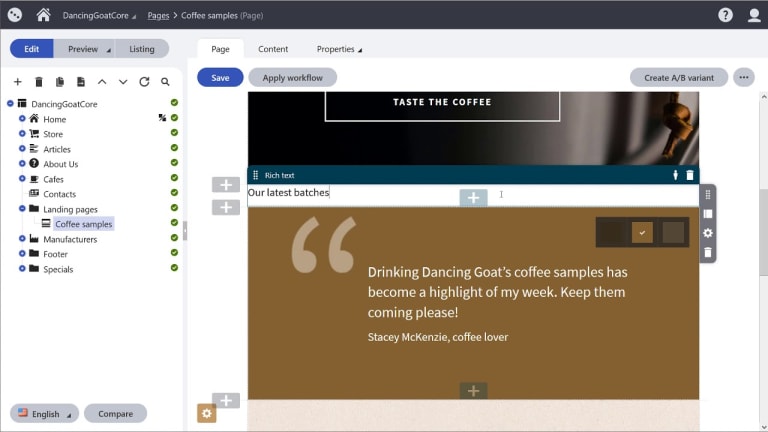Add section above Rich text area

(x=226, y=185)
